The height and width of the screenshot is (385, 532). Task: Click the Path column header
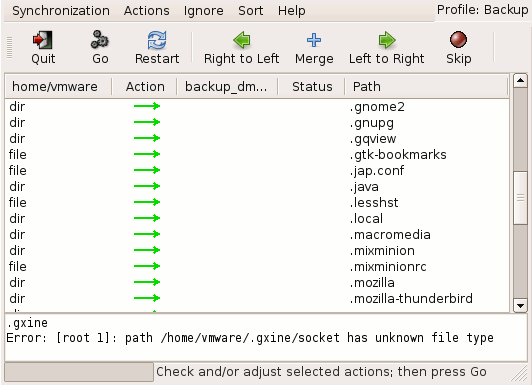(426, 86)
